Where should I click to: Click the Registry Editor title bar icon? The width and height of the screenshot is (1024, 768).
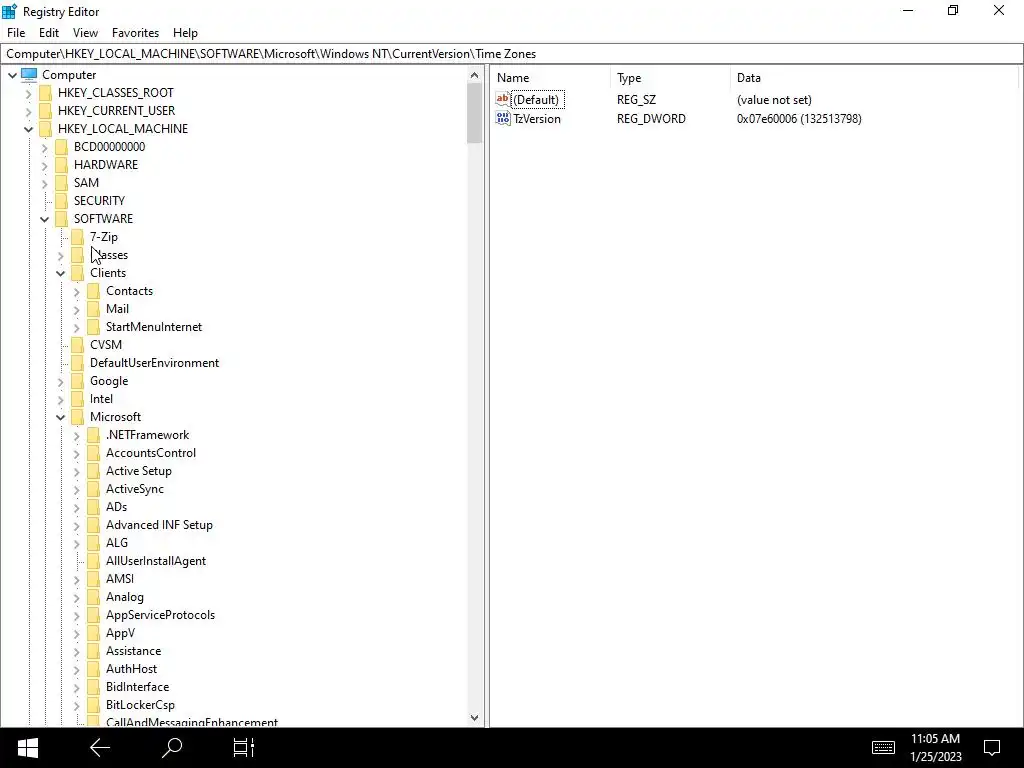(10, 11)
